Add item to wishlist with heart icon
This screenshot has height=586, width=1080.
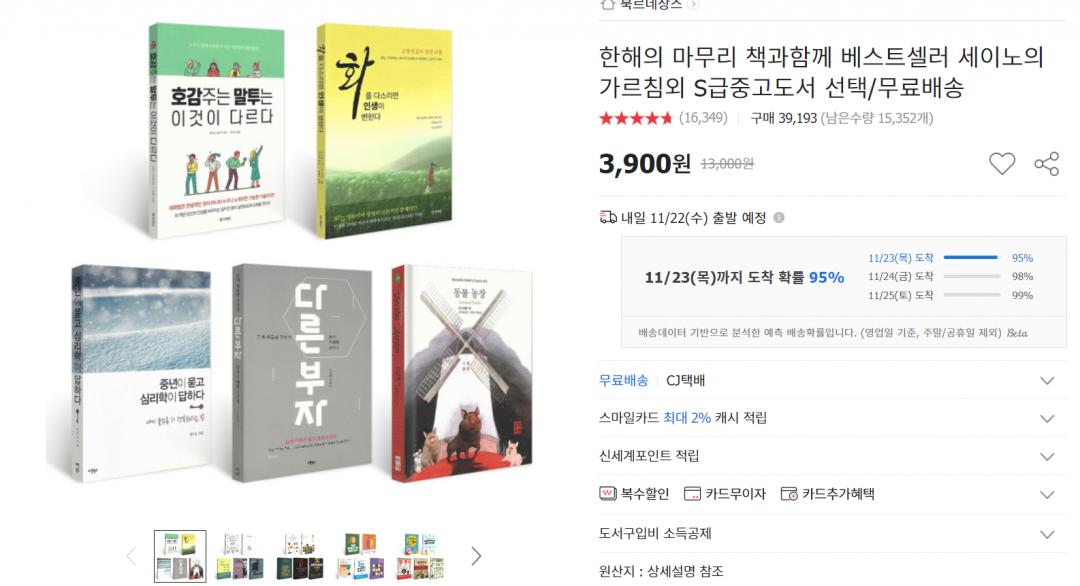point(1001,164)
